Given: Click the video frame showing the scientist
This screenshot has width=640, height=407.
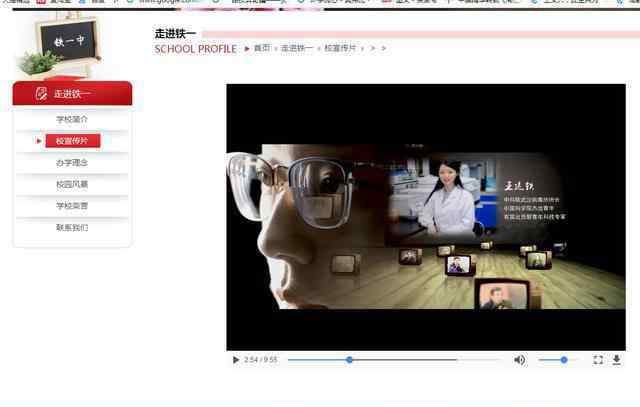Looking at the screenshot, I should tap(426, 217).
